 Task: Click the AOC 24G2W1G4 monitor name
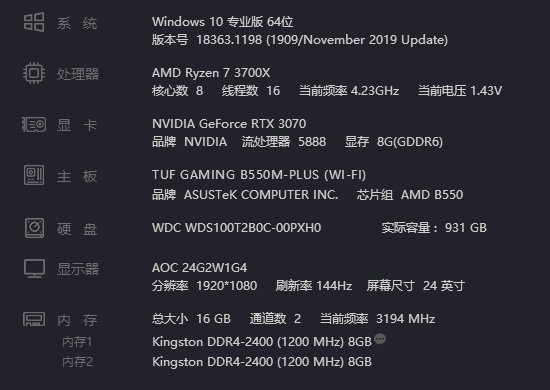click(200, 268)
